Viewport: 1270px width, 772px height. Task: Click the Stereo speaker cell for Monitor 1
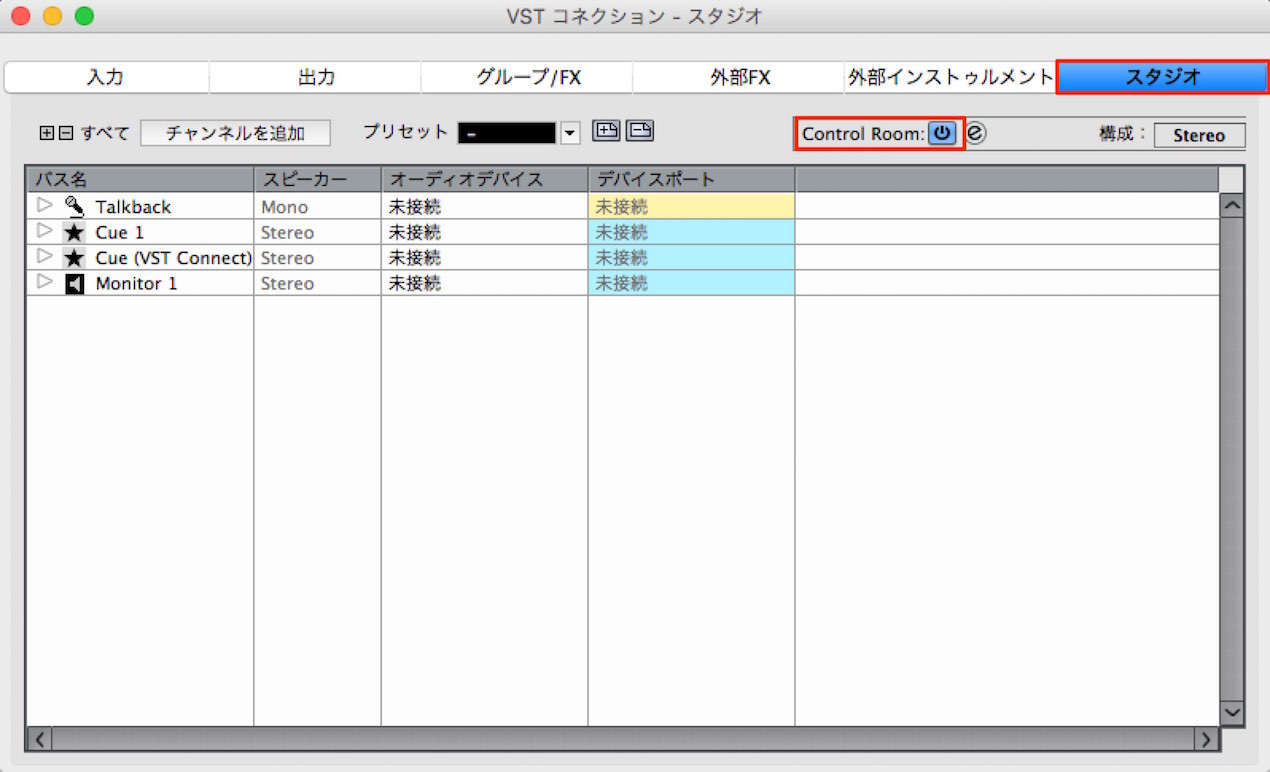317,284
